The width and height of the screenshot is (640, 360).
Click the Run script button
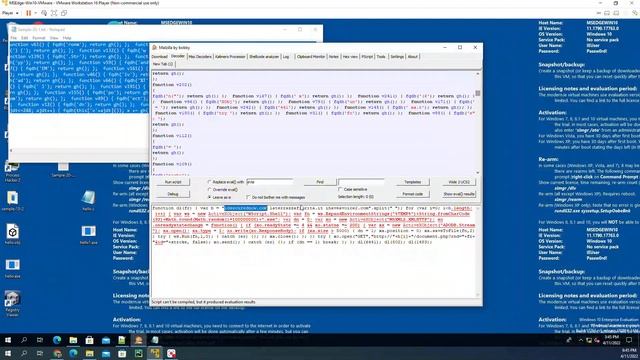coord(173,182)
